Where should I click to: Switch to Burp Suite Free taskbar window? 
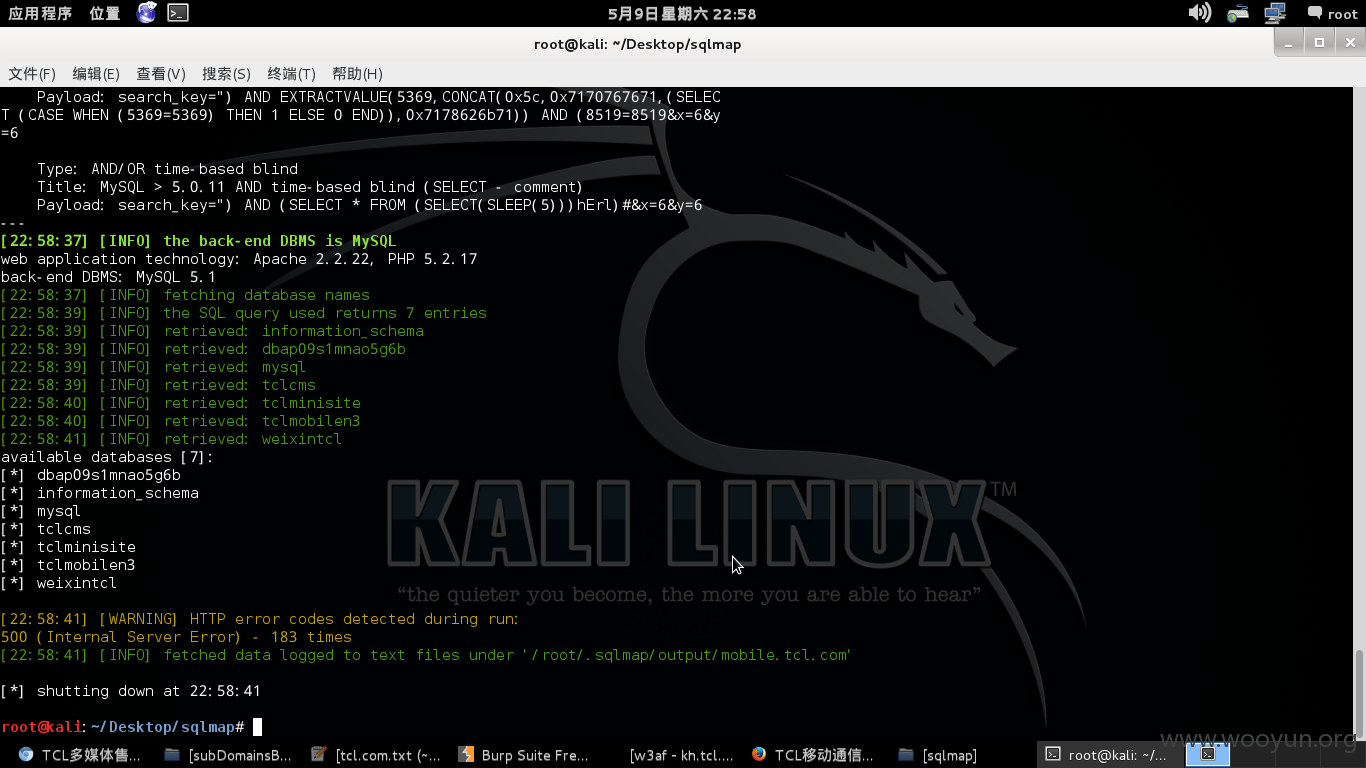(x=524, y=755)
